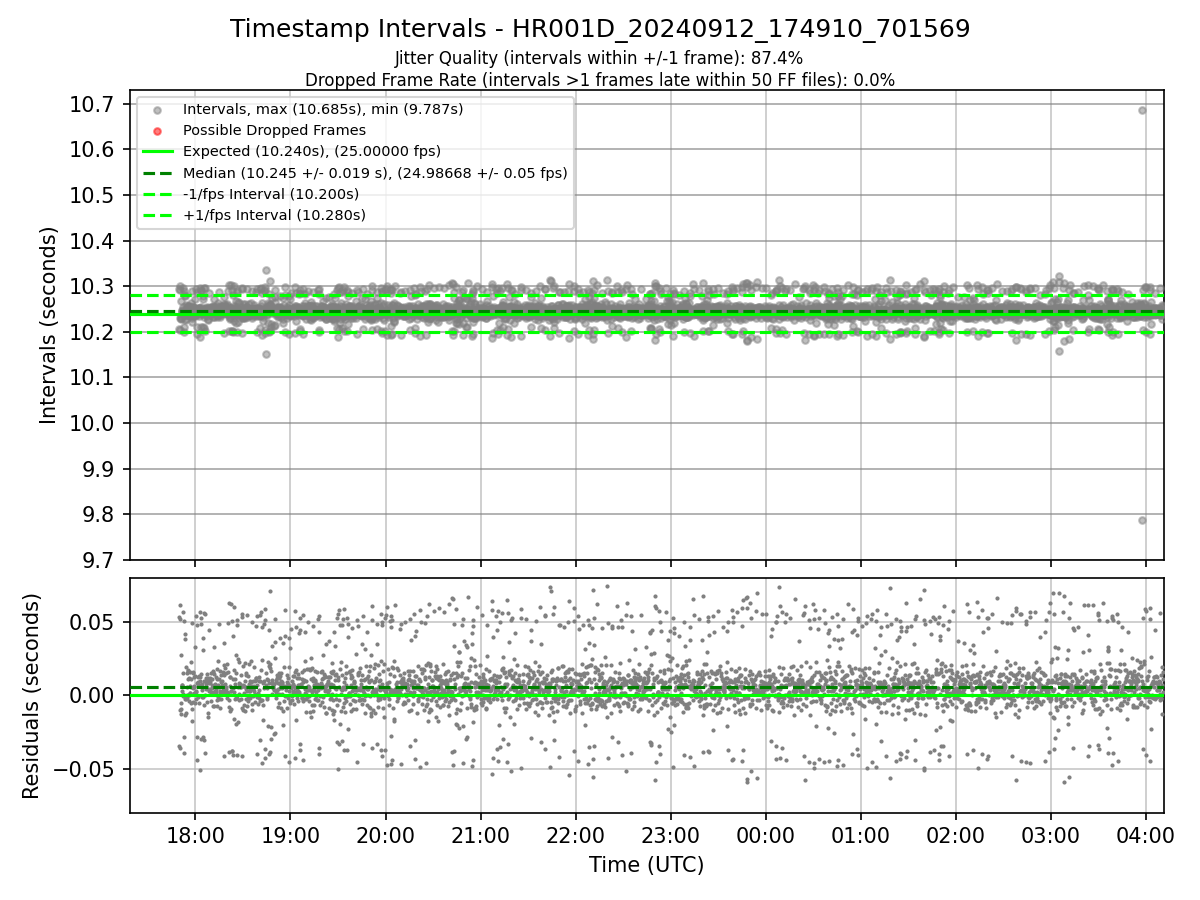Screen dimensions: 1200x900
Task: Click the 'Dropped Frame Rate' 0.0% subtitle line
Action: (600, 80)
